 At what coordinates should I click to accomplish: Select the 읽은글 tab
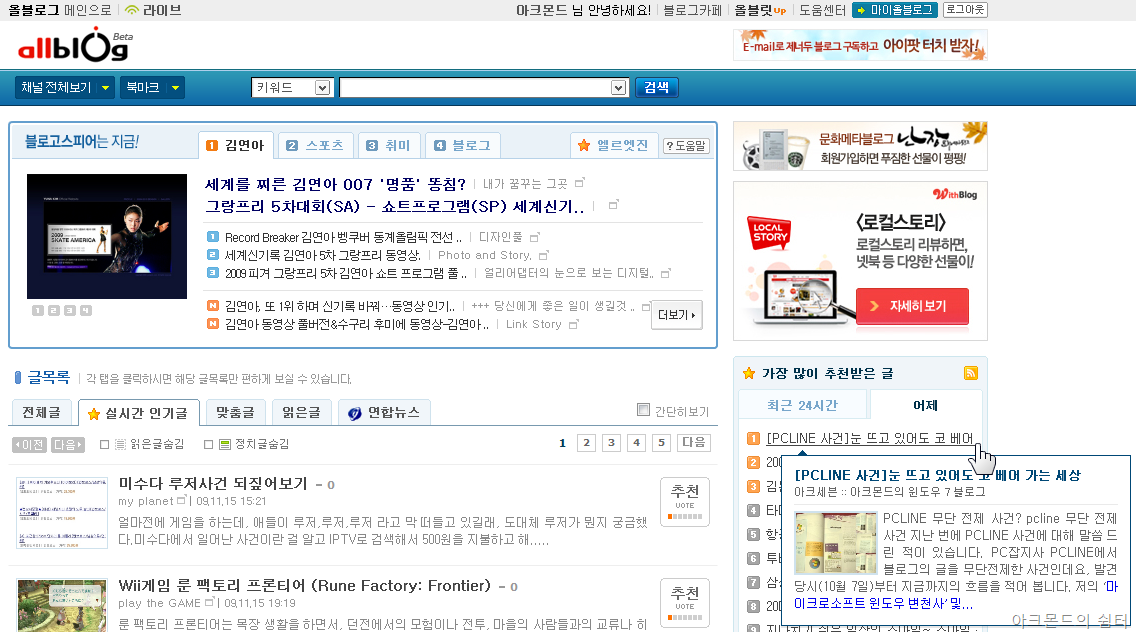301,412
